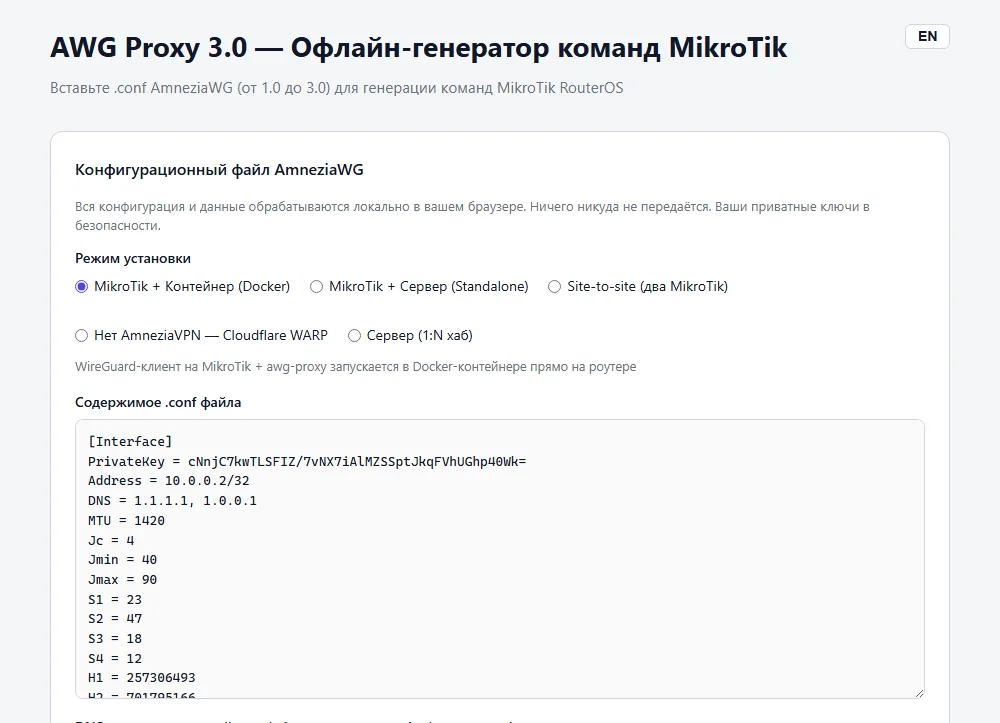Switch language with the EN button
This screenshot has width=1000, height=723.
pyautogui.click(x=927, y=36)
